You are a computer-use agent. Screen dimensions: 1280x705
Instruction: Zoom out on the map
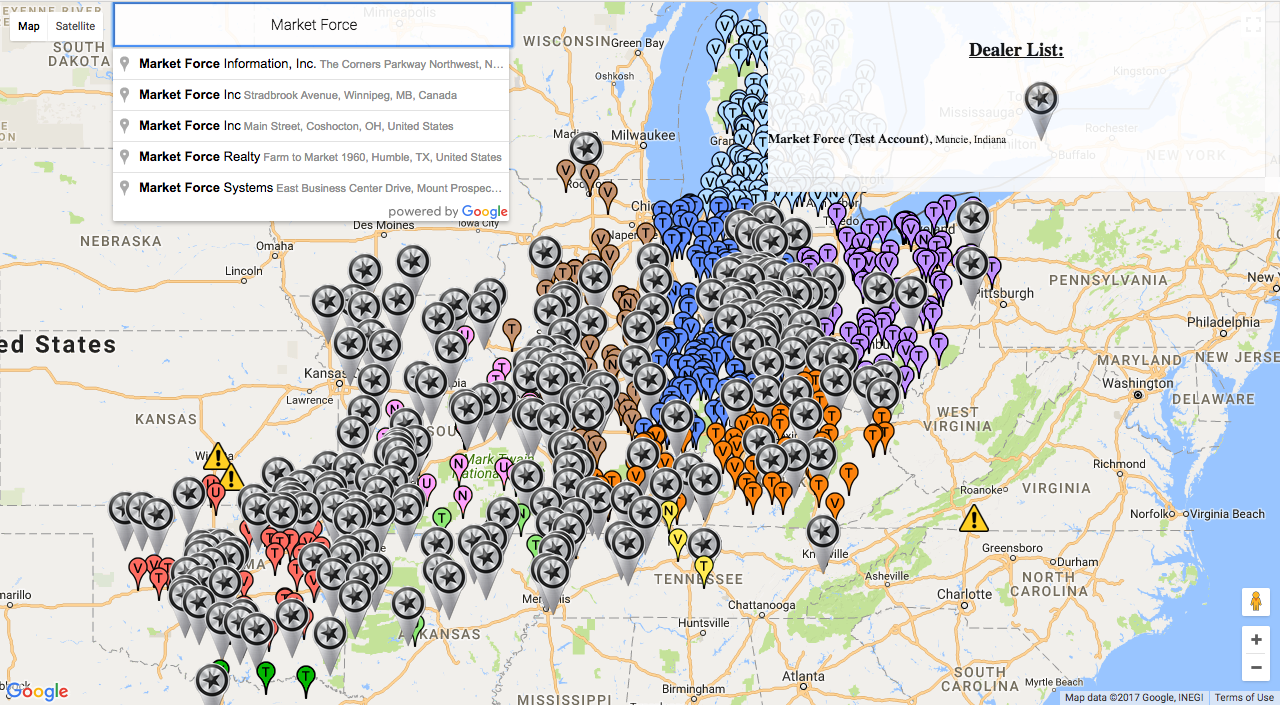point(1256,667)
